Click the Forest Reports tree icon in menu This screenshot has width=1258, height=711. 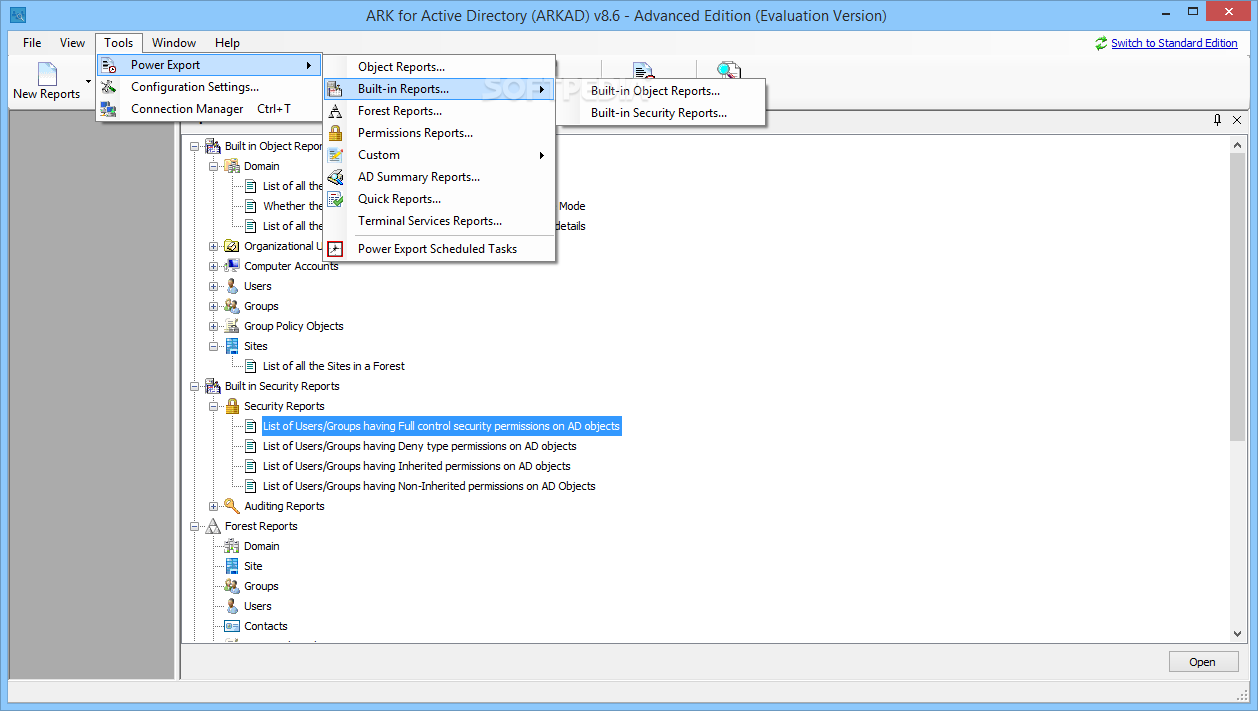coord(336,111)
